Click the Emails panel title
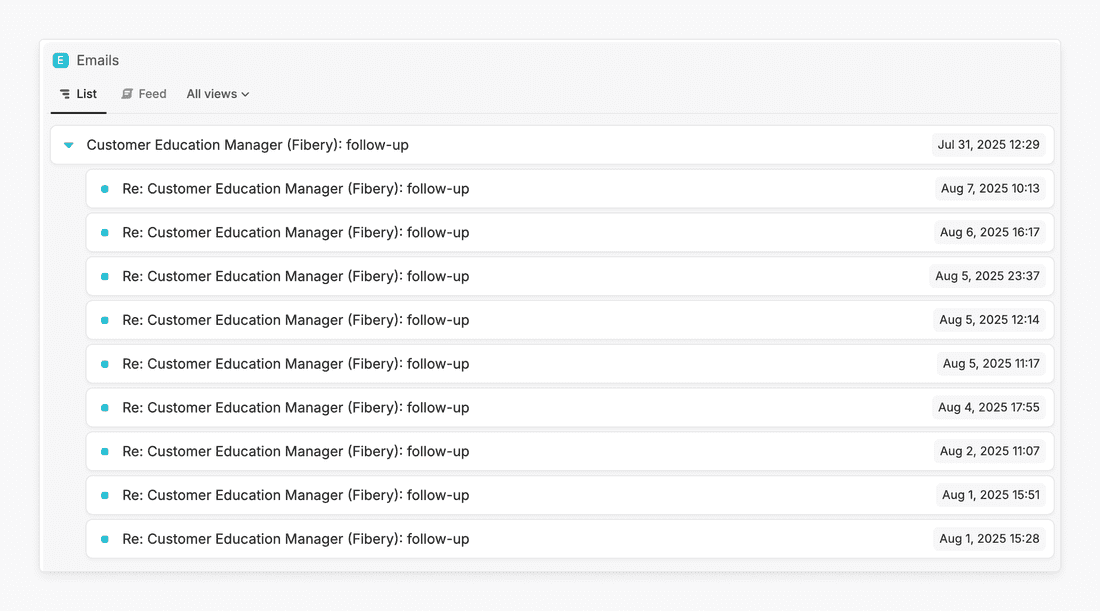Screen dimensions: 1100x611 coord(97,61)
